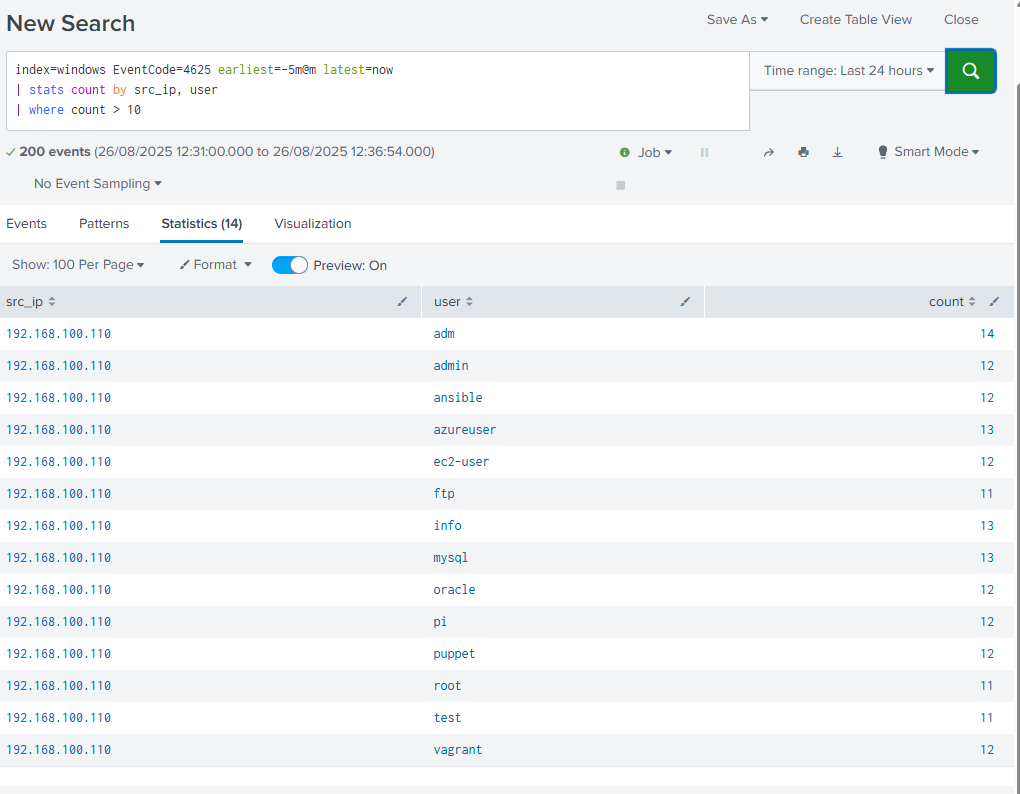Click Create Table View

(x=855, y=20)
